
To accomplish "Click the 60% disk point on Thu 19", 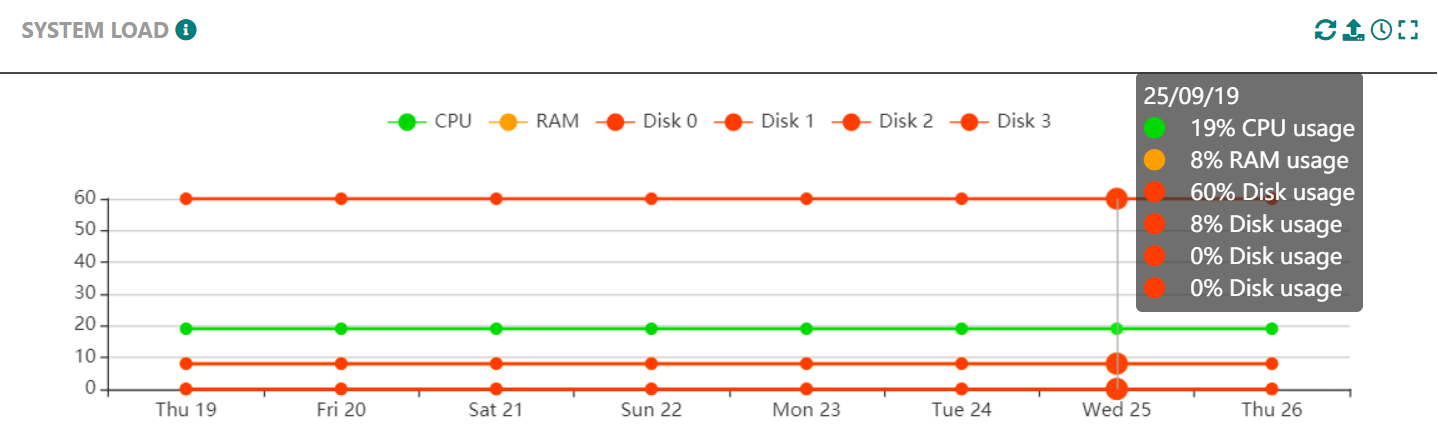I will (186, 199).
